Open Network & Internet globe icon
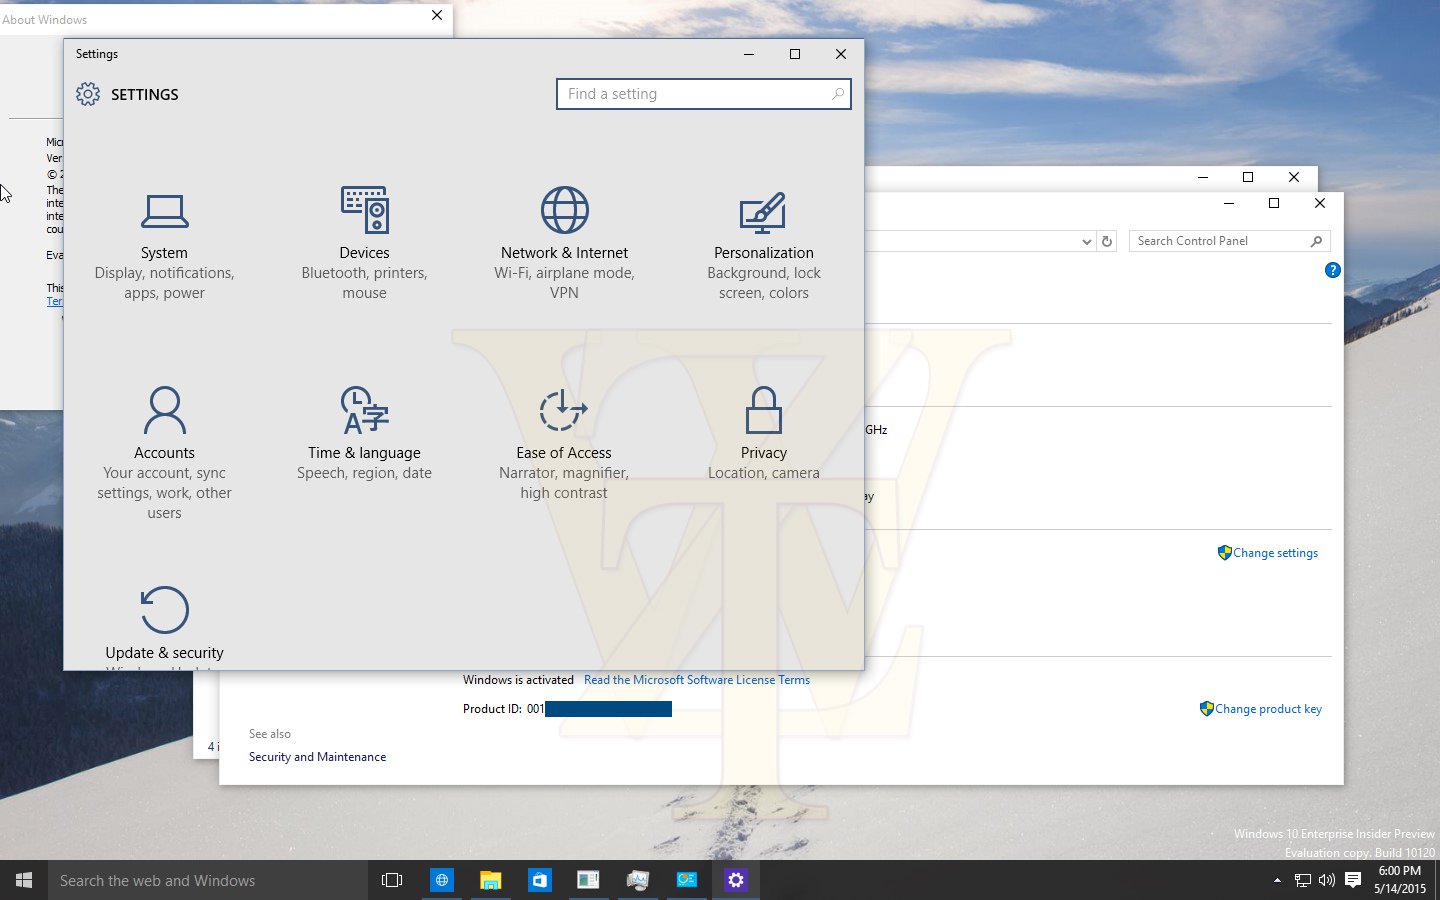The width and height of the screenshot is (1440, 900). click(x=564, y=245)
